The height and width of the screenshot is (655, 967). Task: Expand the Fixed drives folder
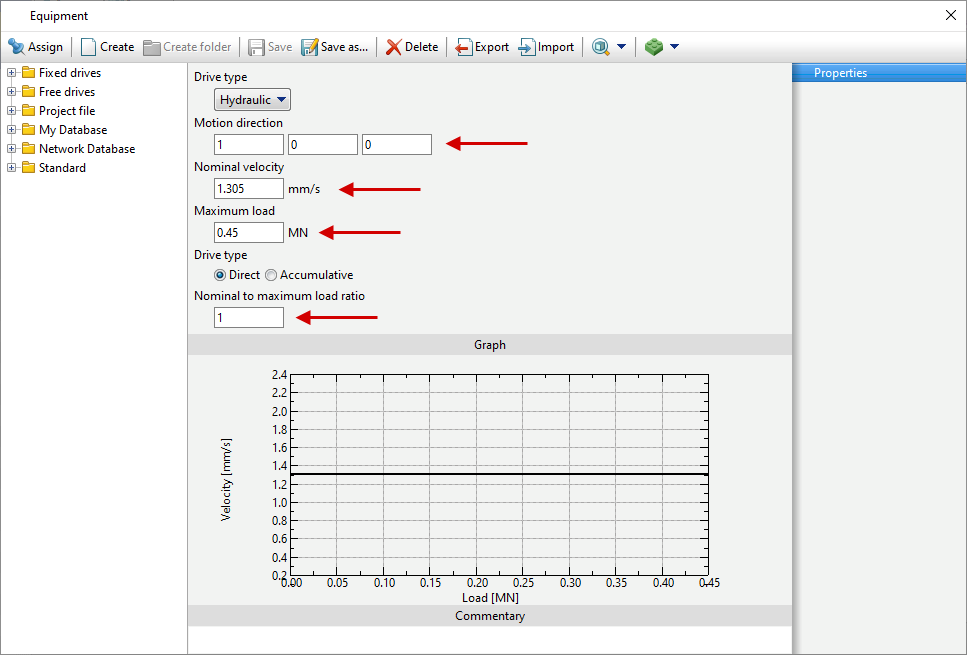[x=12, y=73]
